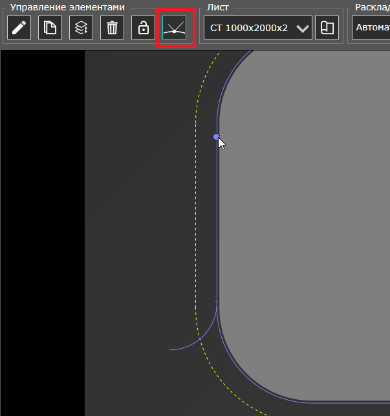
Task: Select the blue lead-in point on contour
Action: (216, 137)
